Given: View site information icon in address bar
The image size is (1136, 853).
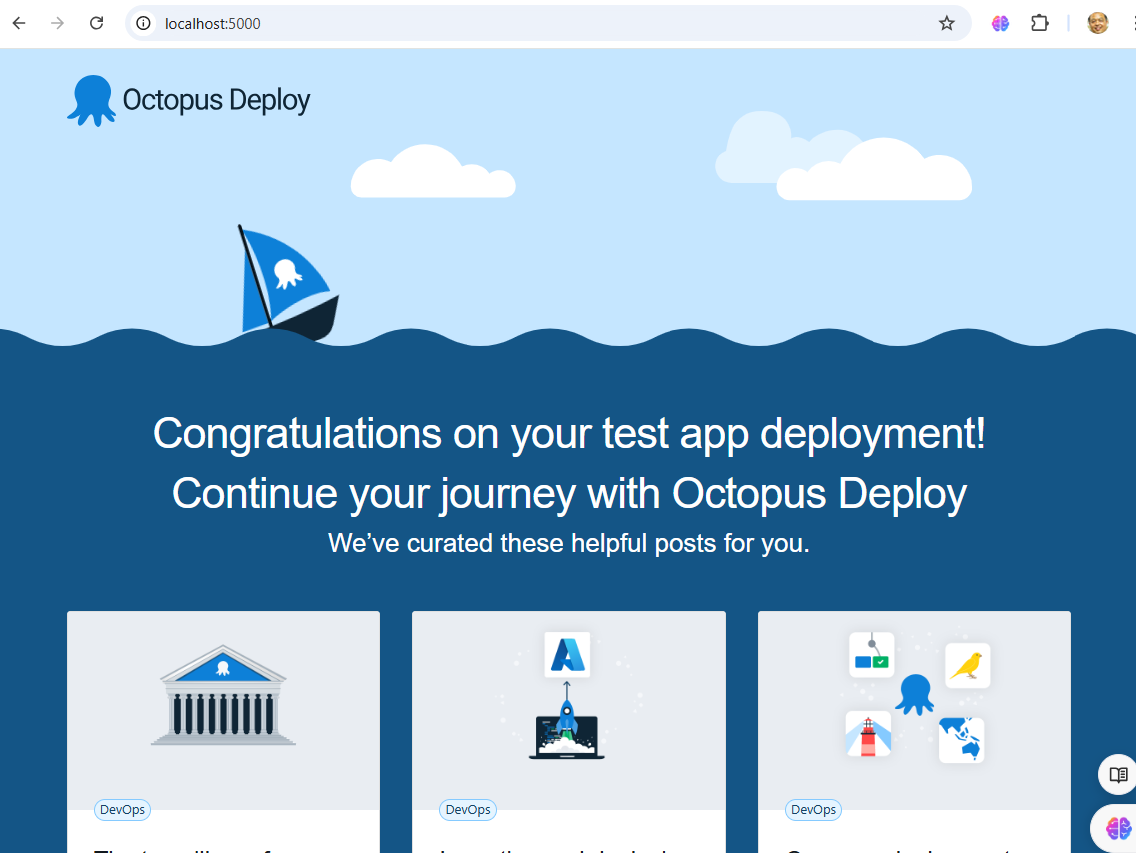Looking at the screenshot, I should 144,23.
